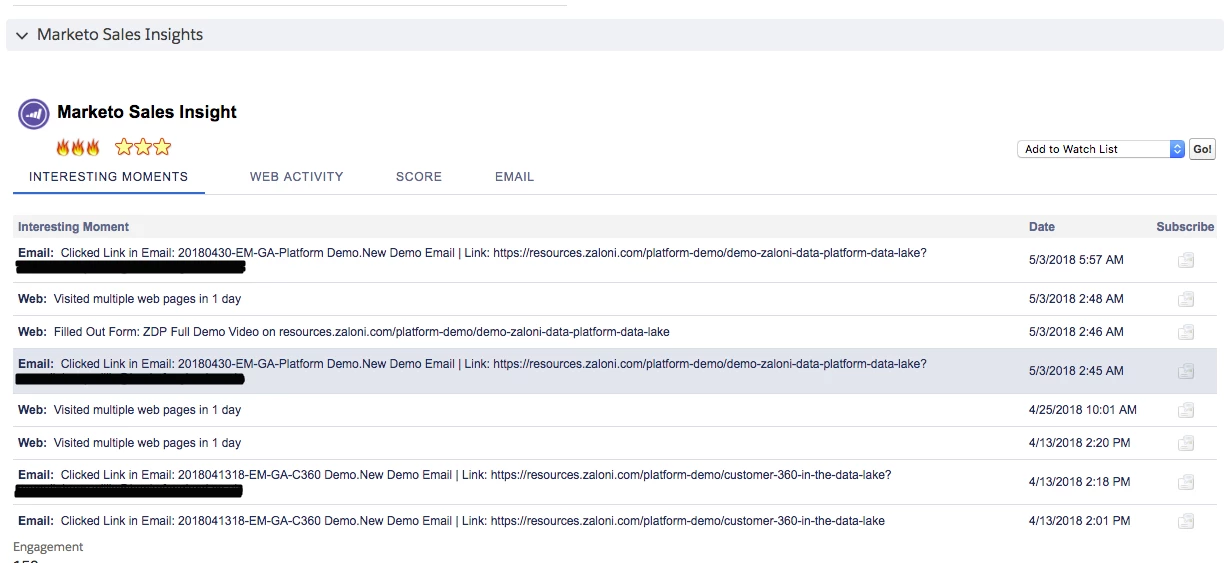Open the Email tab
This screenshot has height=563, width=1228.
514,177
